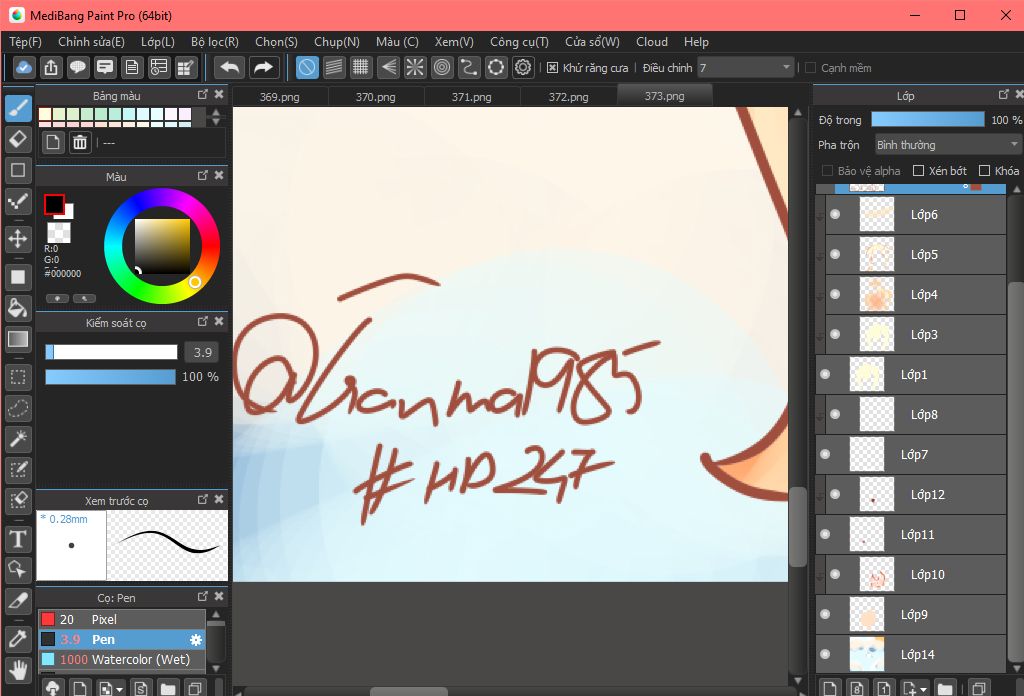The width and height of the screenshot is (1024, 696).
Task: Undock the Màu color panel
Action: (202, 175)
